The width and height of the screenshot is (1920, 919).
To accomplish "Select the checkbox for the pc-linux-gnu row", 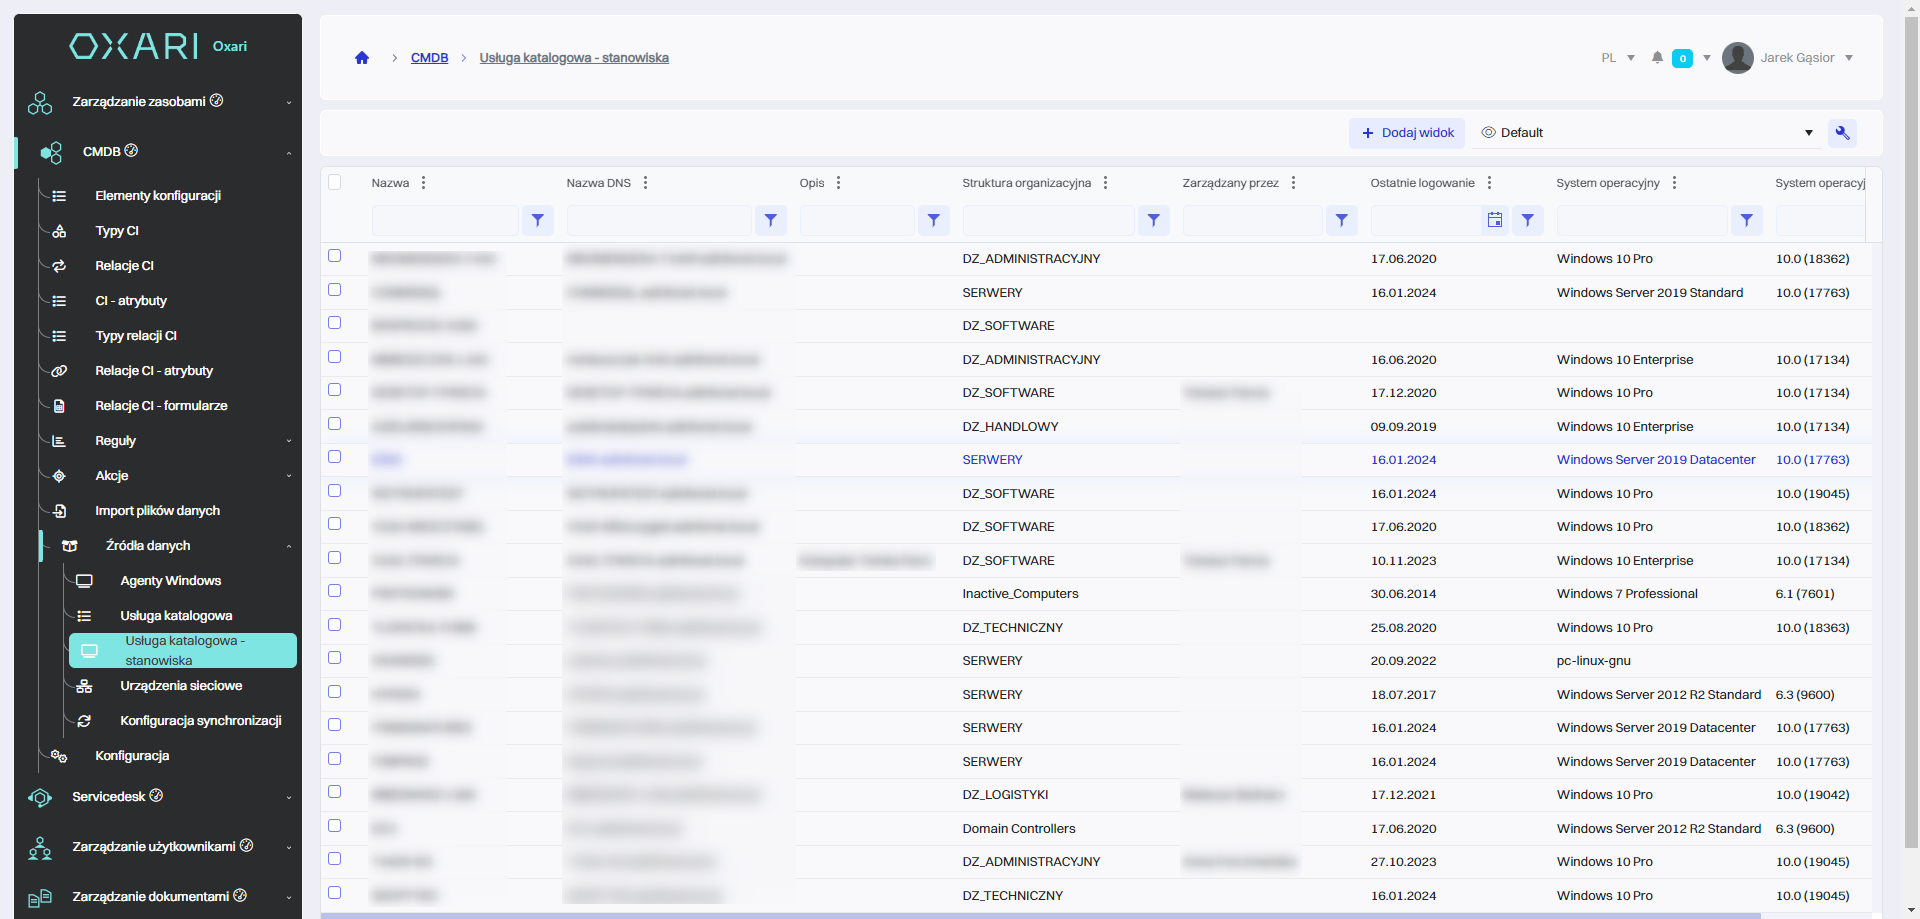I will pyautogui.click(x=335, y=658).
